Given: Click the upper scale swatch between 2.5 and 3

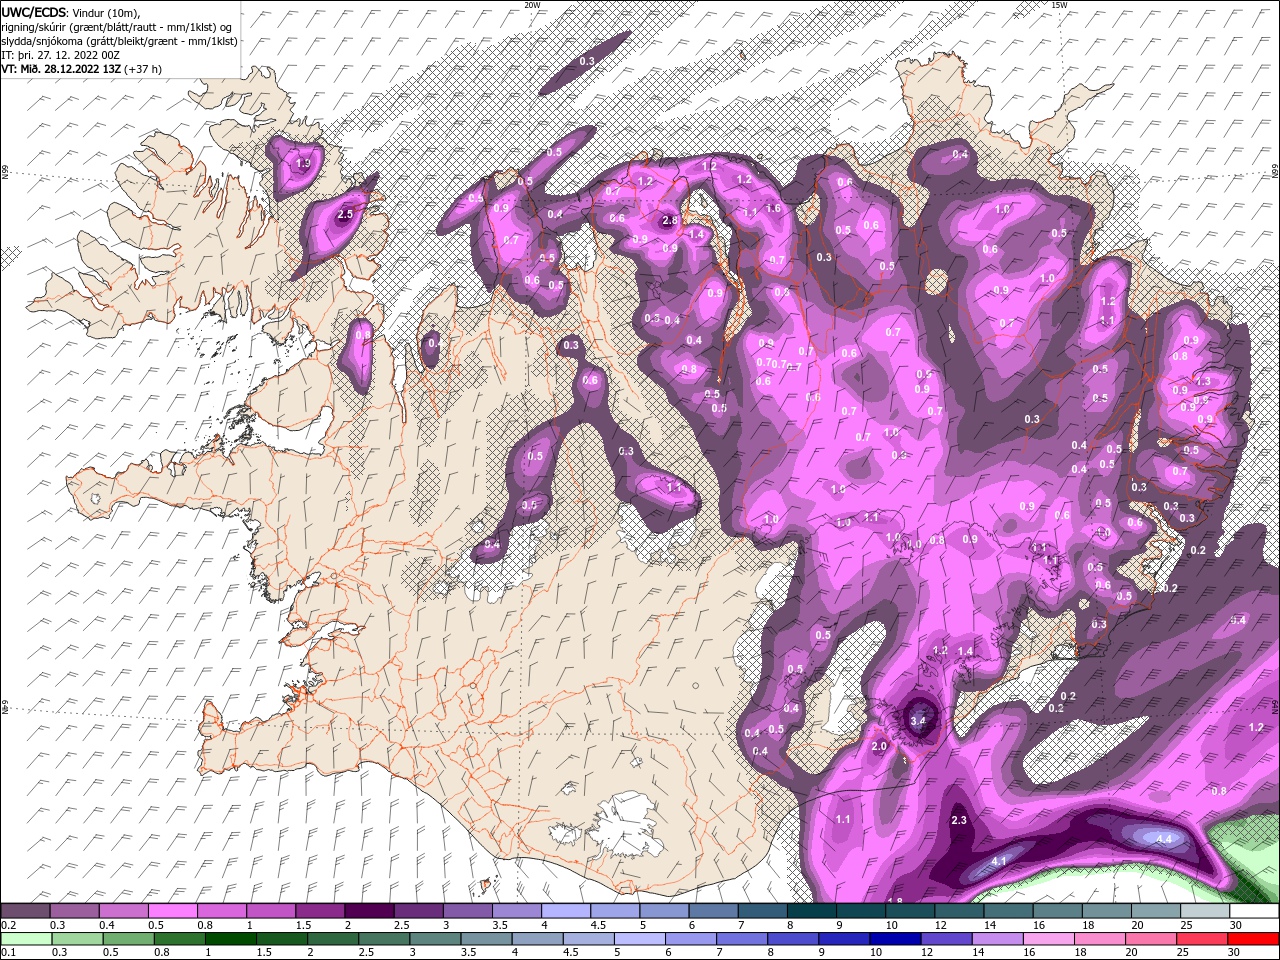Looking at the screenshot, I should 418,911.
